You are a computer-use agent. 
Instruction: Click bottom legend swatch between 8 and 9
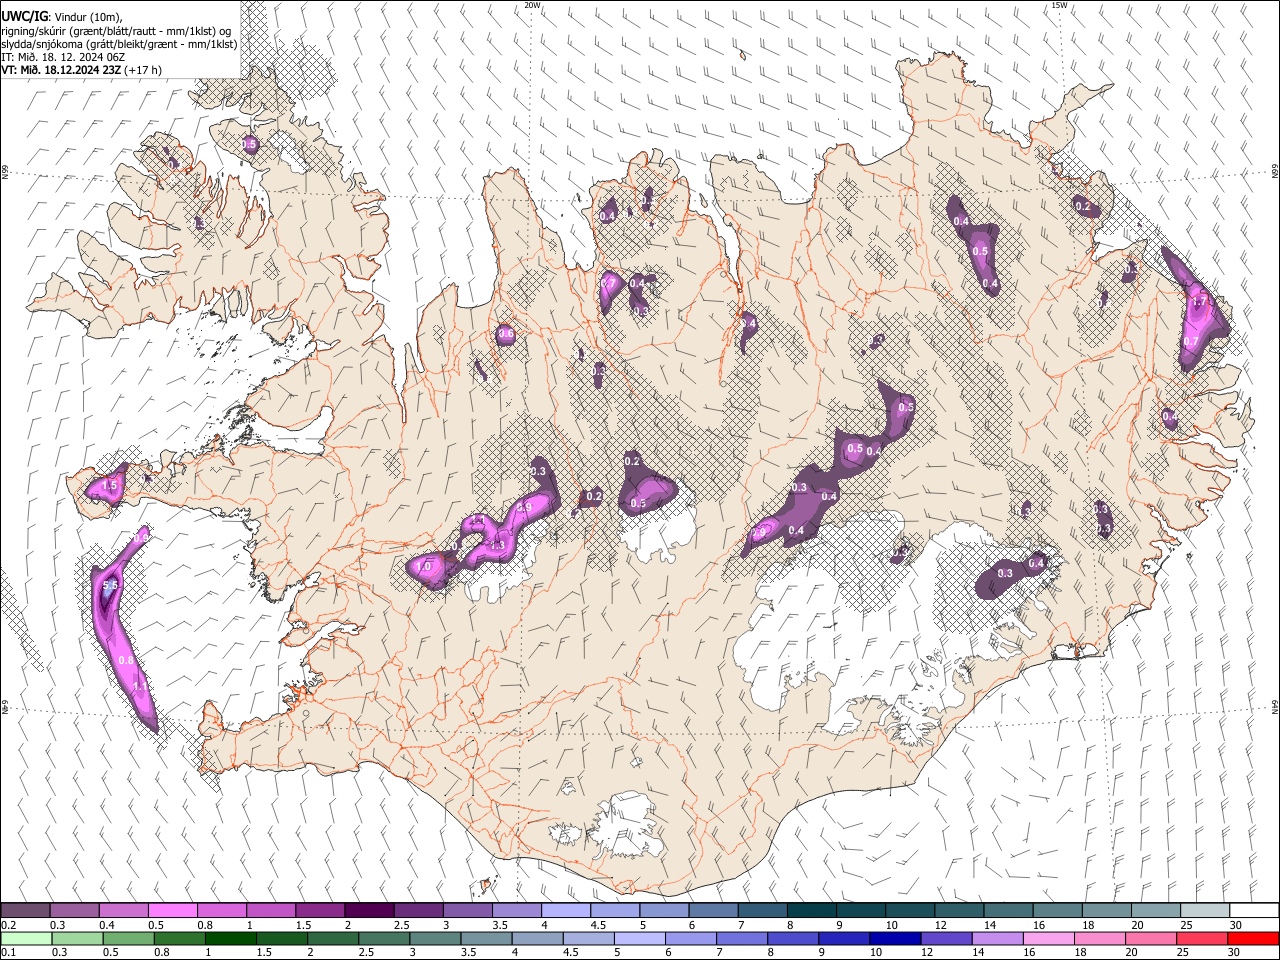coord(791,938)
